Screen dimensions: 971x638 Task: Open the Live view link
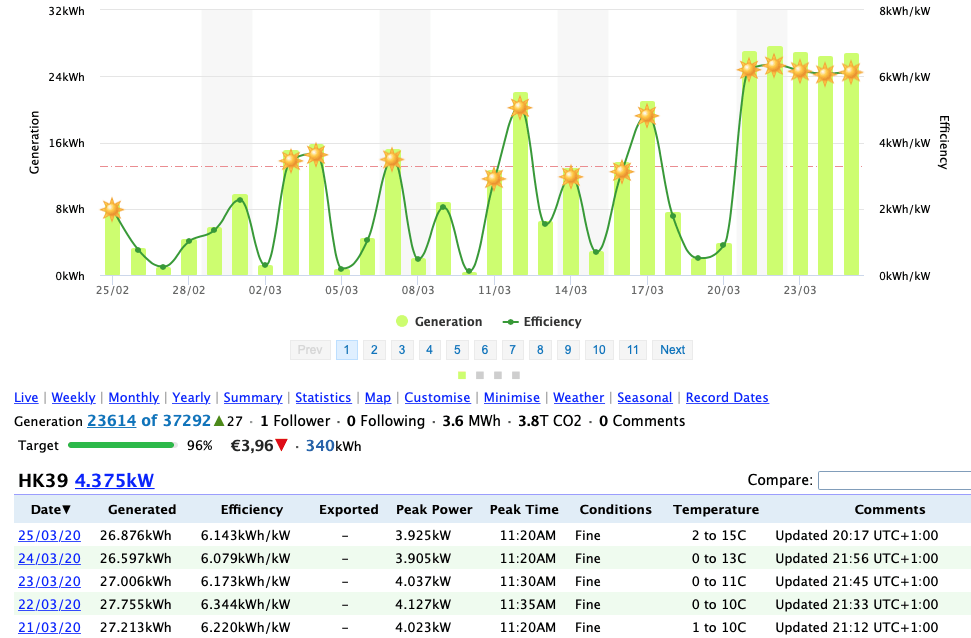click(x=26, y=398)
